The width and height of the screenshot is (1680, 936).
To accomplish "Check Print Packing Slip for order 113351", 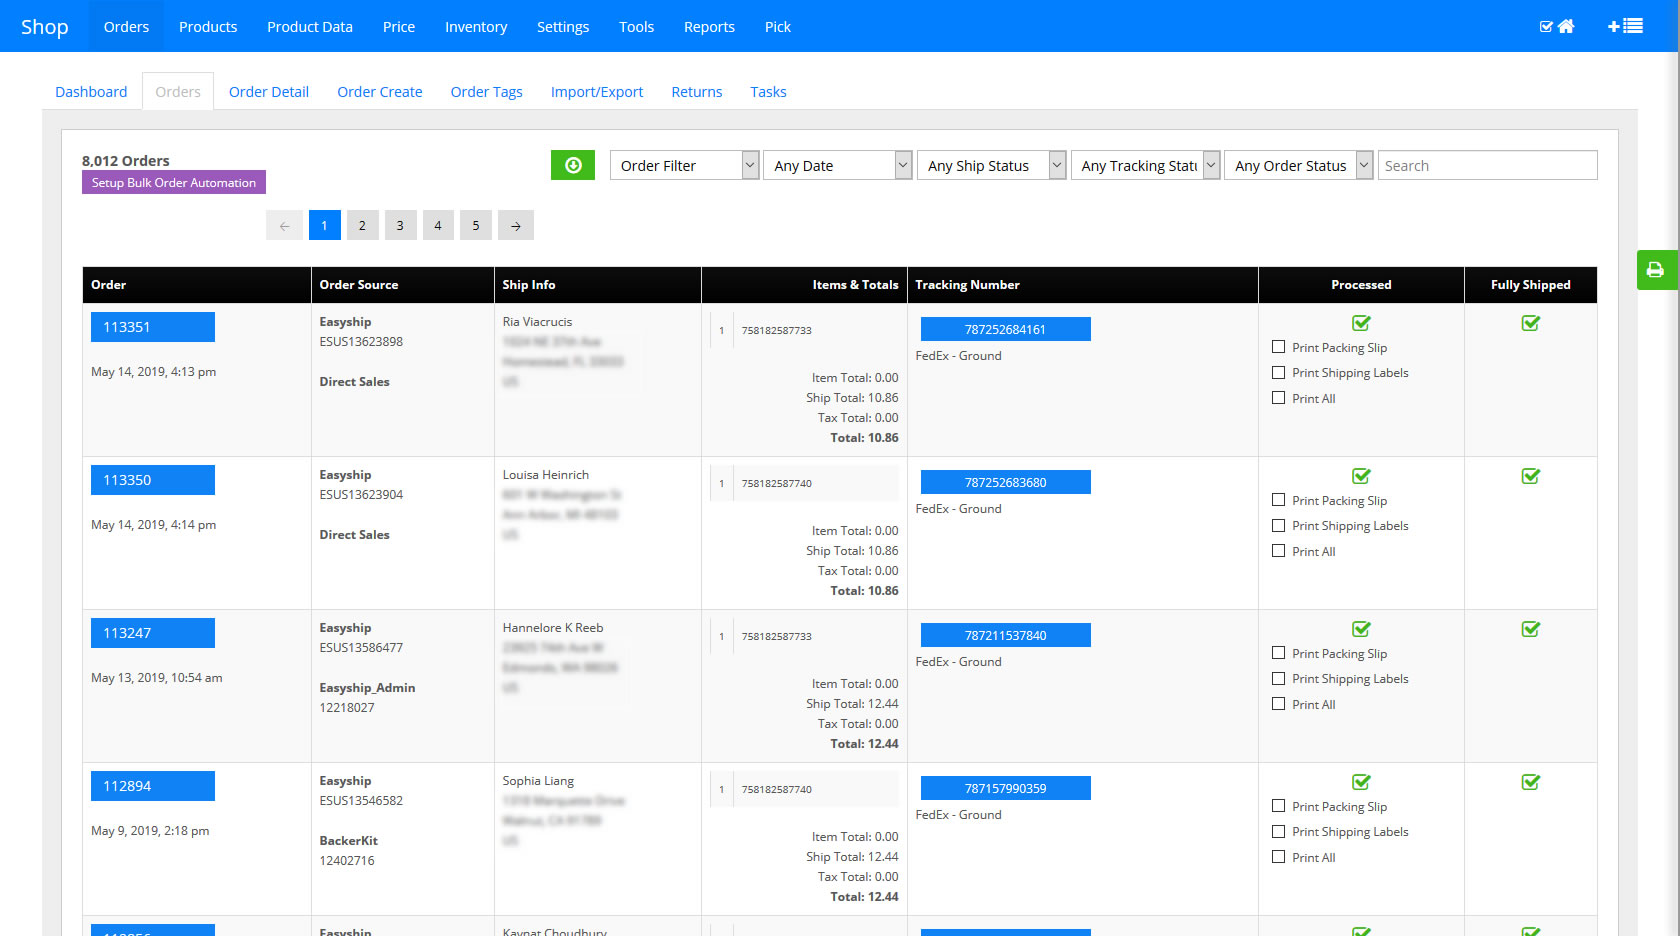I will [1278, 347].
